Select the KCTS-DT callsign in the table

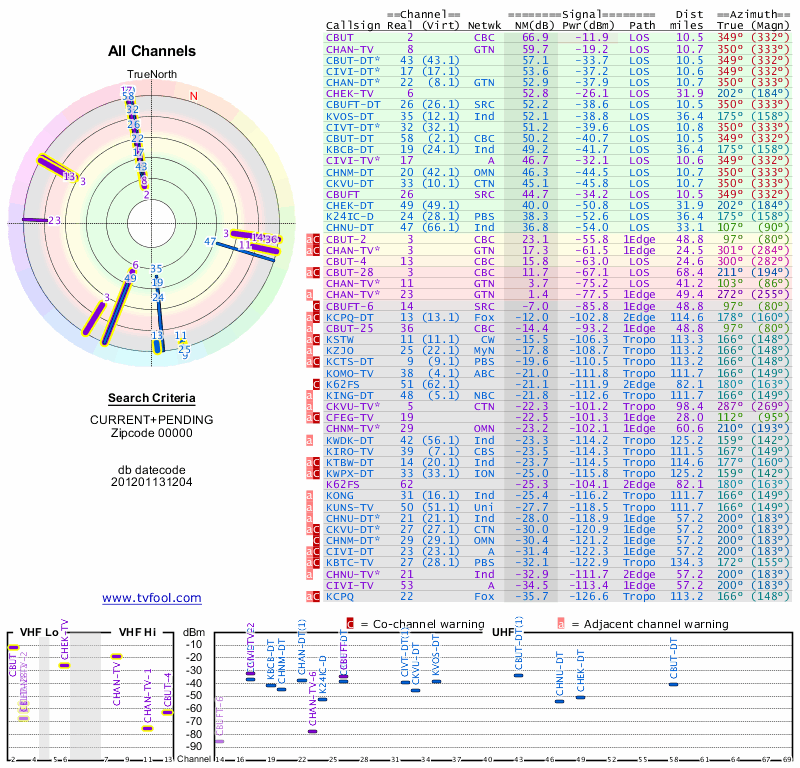(350, 362)
